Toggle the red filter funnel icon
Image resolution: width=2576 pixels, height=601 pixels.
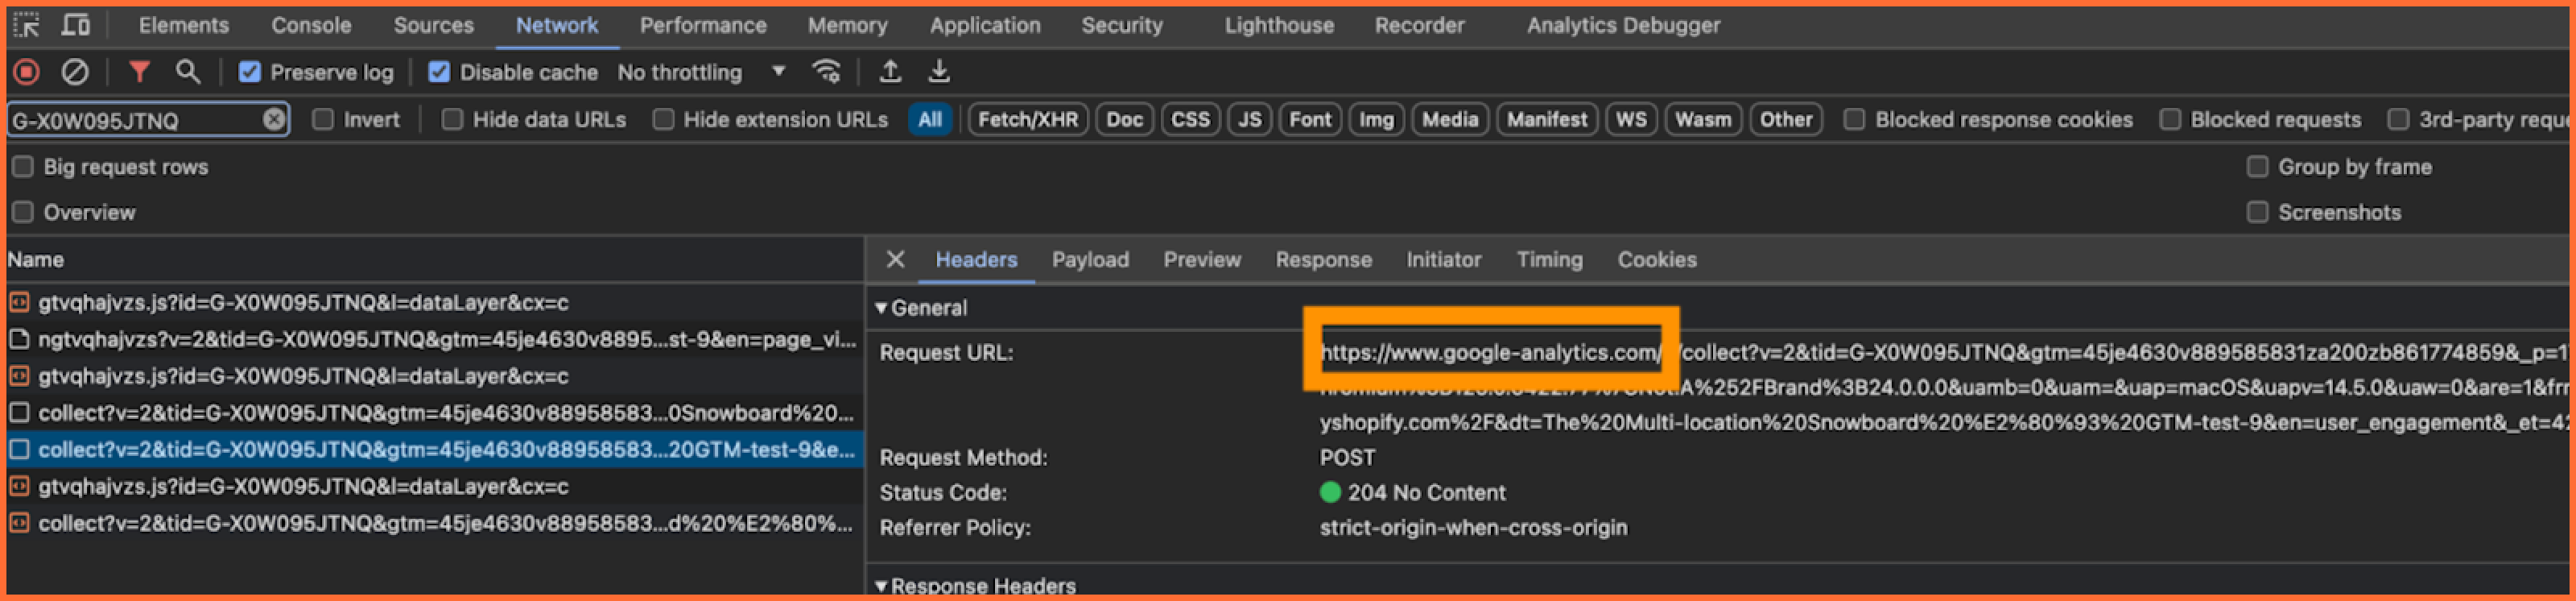pos(139,72)
